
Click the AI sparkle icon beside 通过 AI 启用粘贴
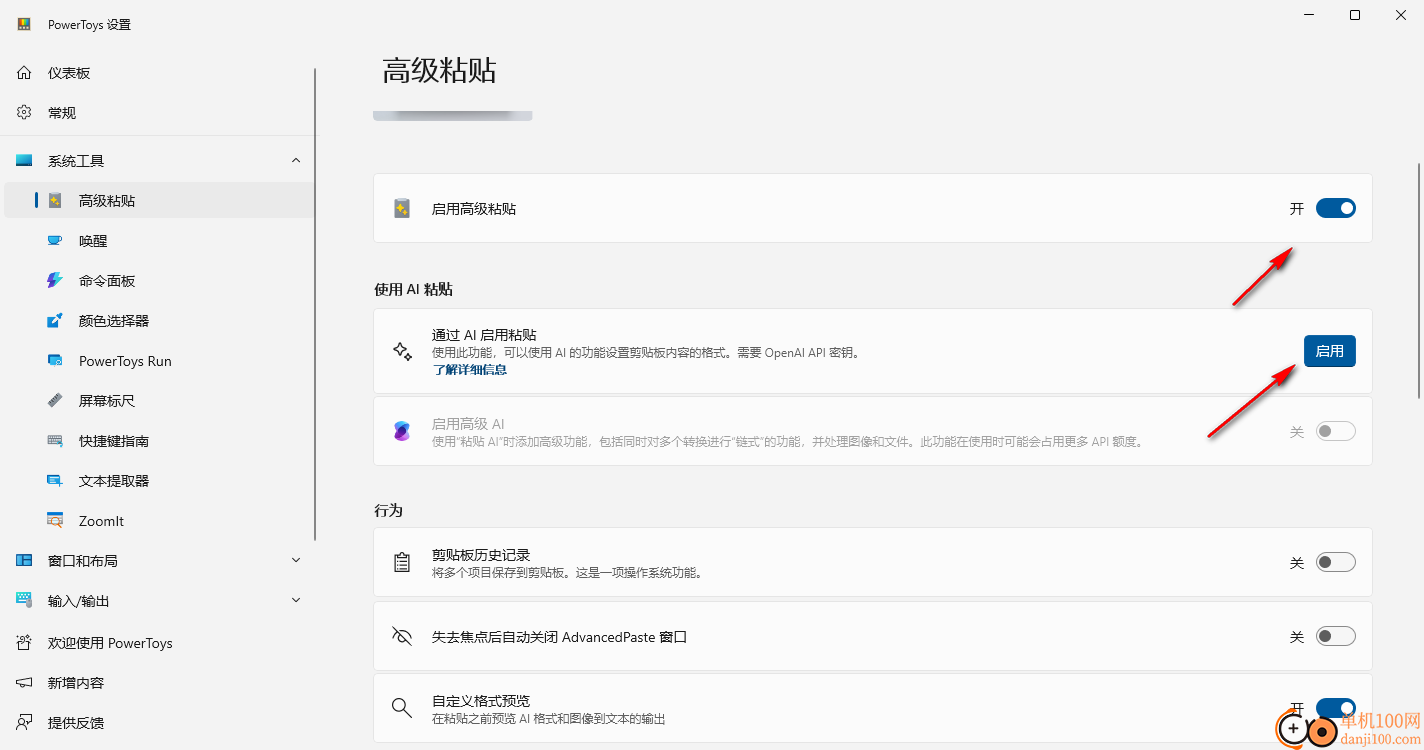point(402,351)
